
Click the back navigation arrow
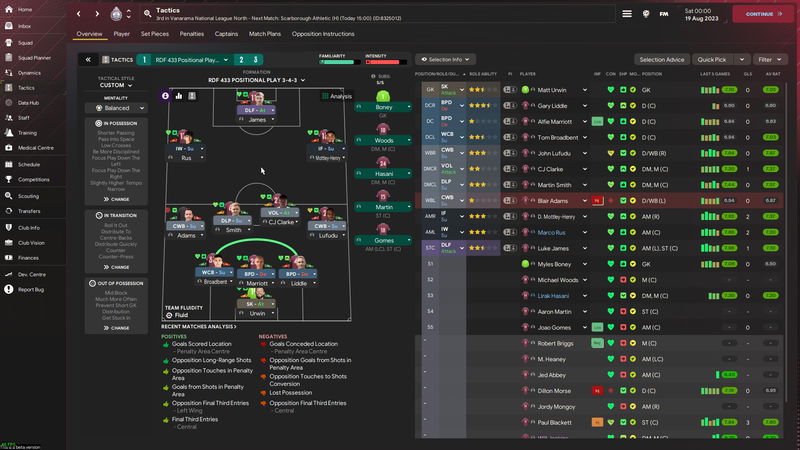[79, 14]
